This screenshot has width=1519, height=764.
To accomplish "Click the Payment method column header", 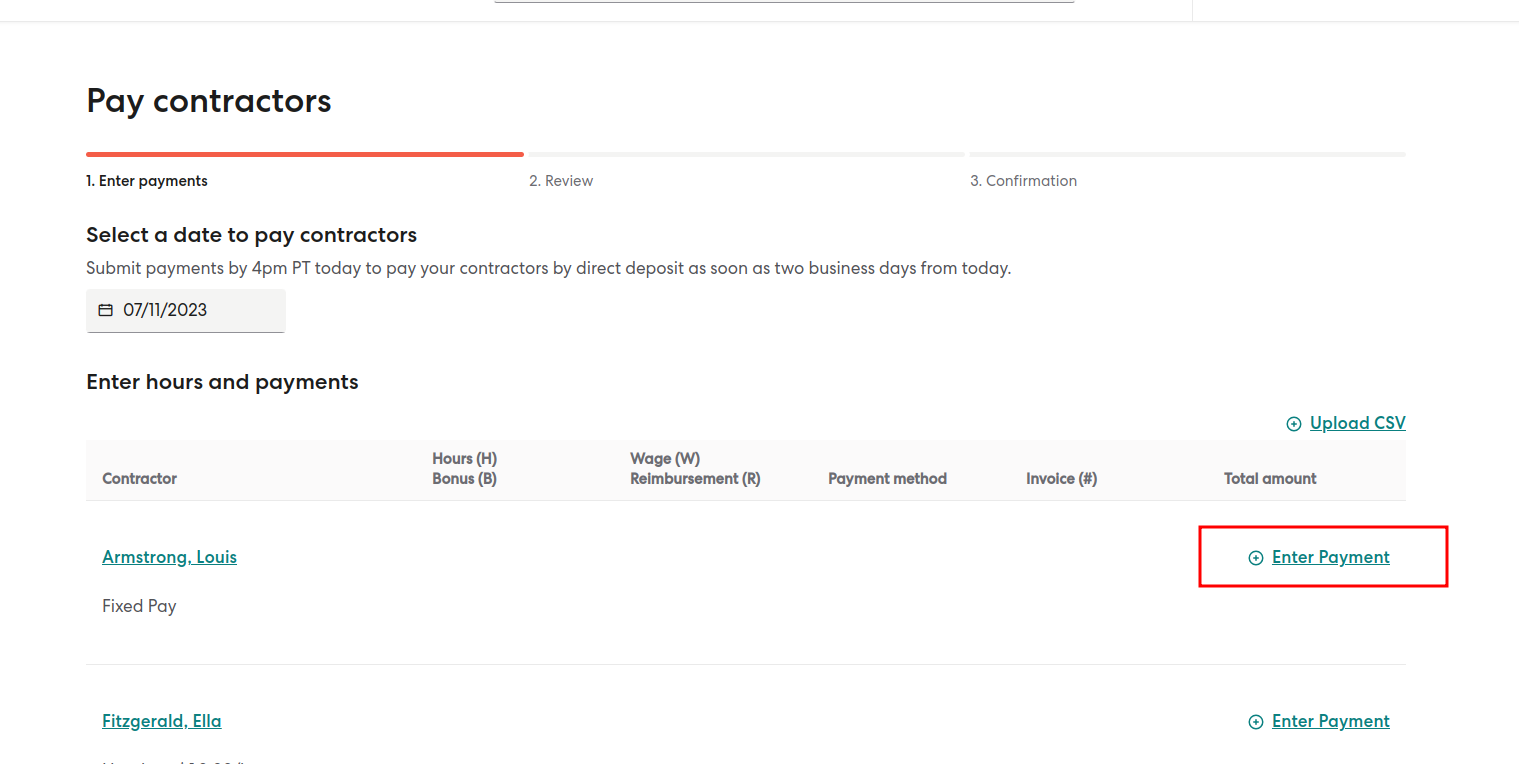I will coord(887,479).
